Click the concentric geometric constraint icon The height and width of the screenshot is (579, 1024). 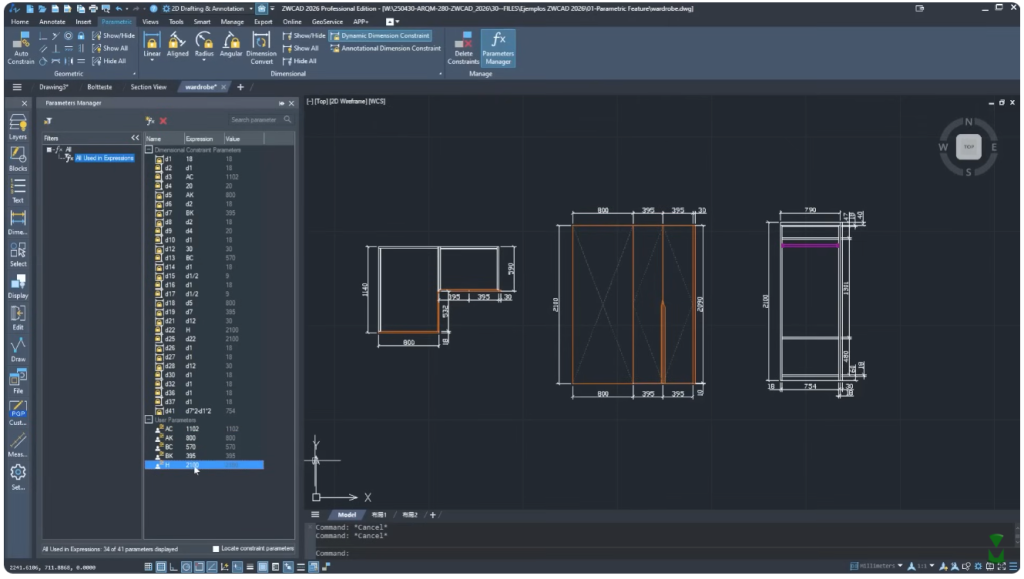[x=68, y=36]
